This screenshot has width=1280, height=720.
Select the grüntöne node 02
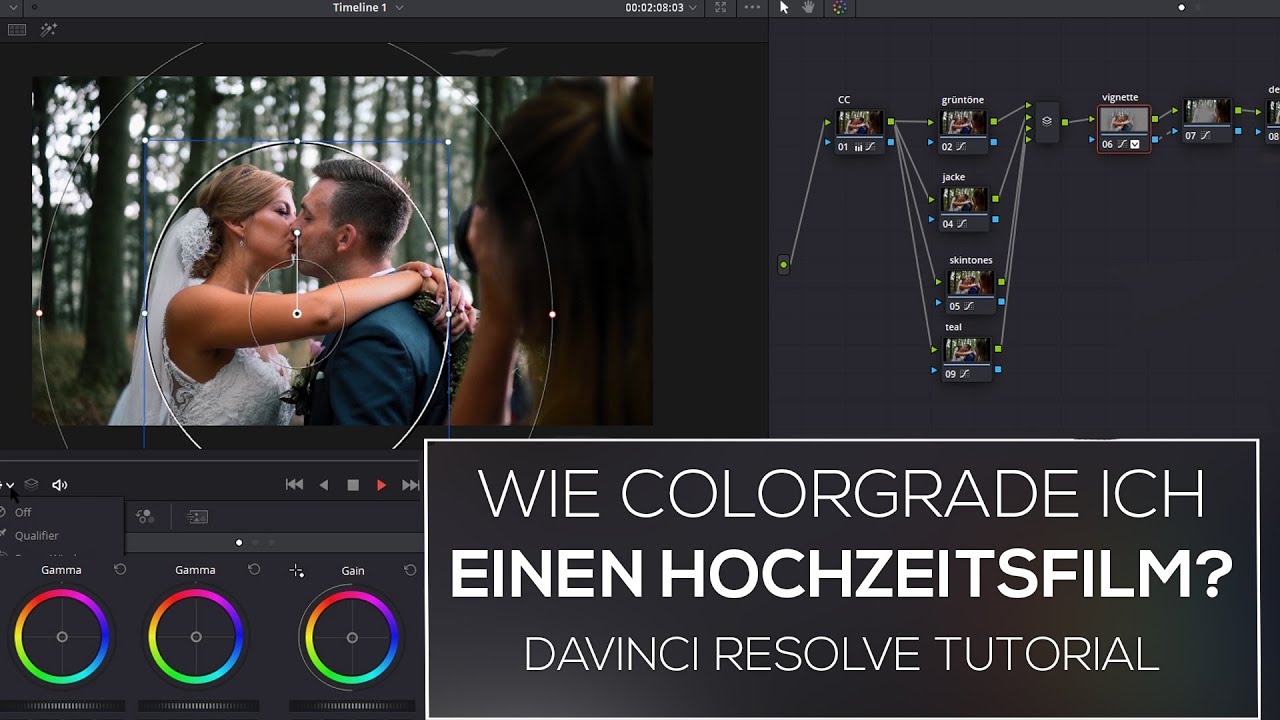point(964,131)
